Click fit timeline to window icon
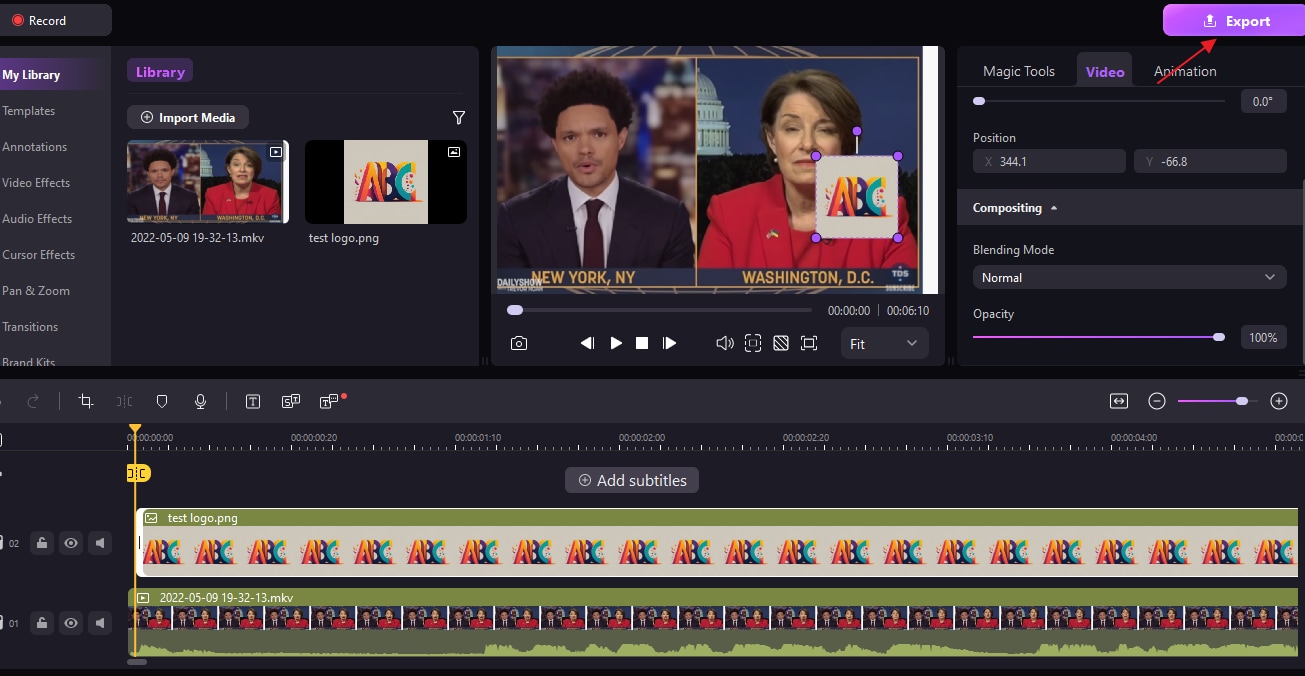The image size is (1305, 676). click(x=1119, y=401)
